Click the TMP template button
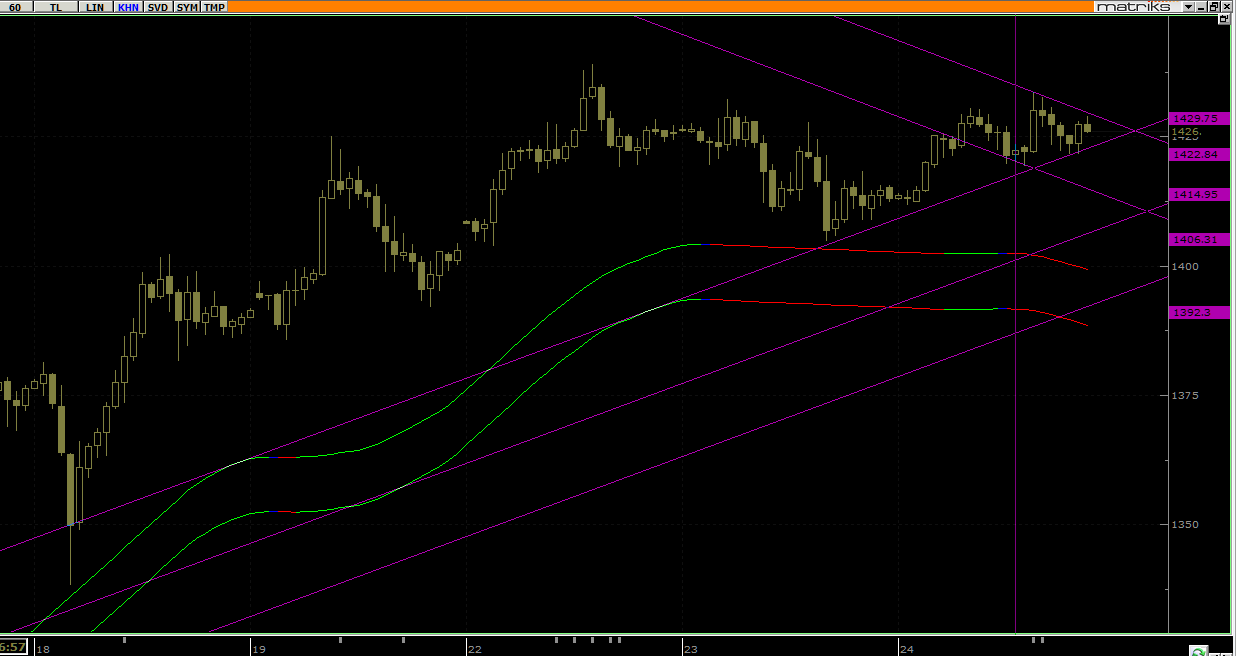 click(x=214, y=7)
